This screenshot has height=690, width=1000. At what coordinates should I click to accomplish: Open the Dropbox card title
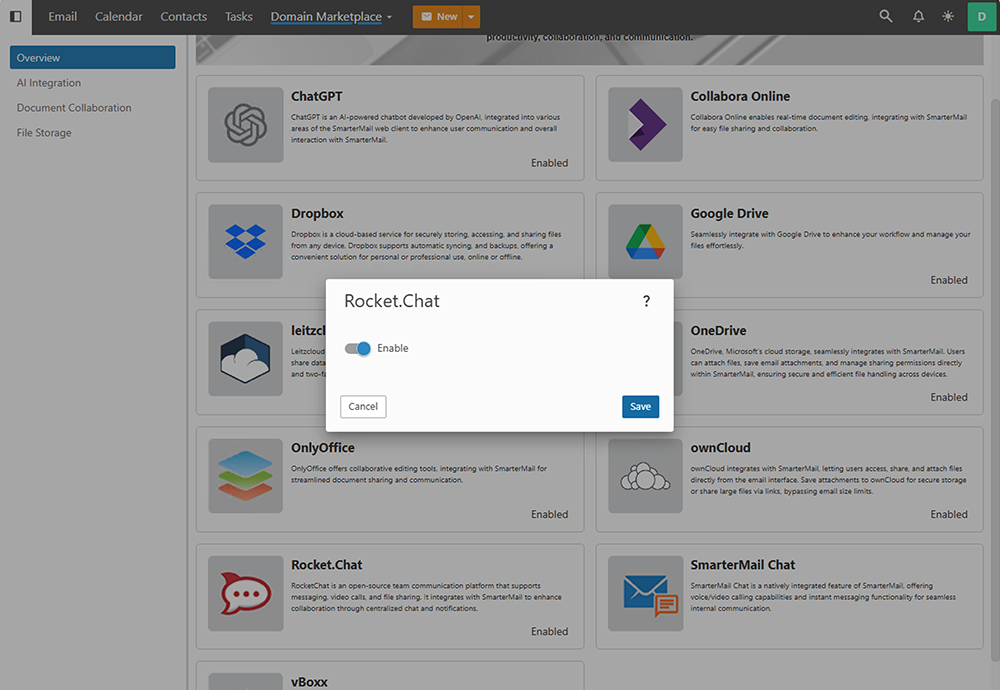point(317,214)
